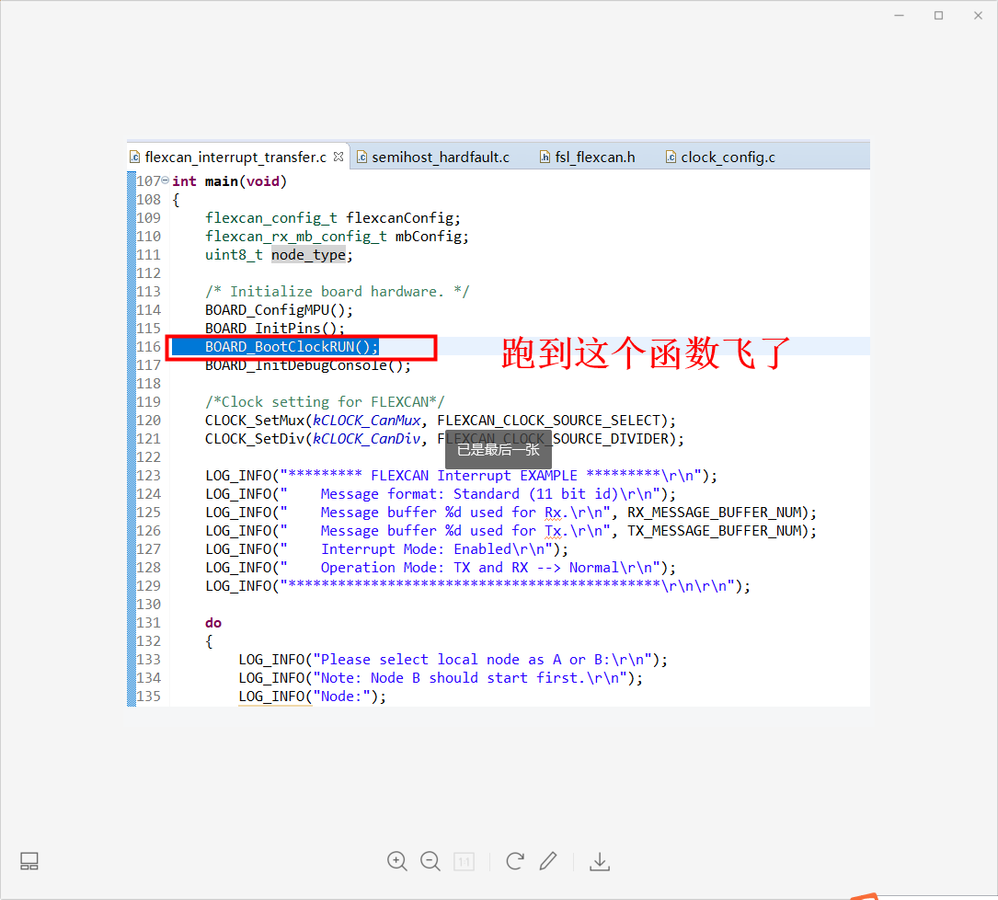
Task: Click LOG_INFO("Node:") on line 135
Action: pyautogui.click(x=313, y=696)
